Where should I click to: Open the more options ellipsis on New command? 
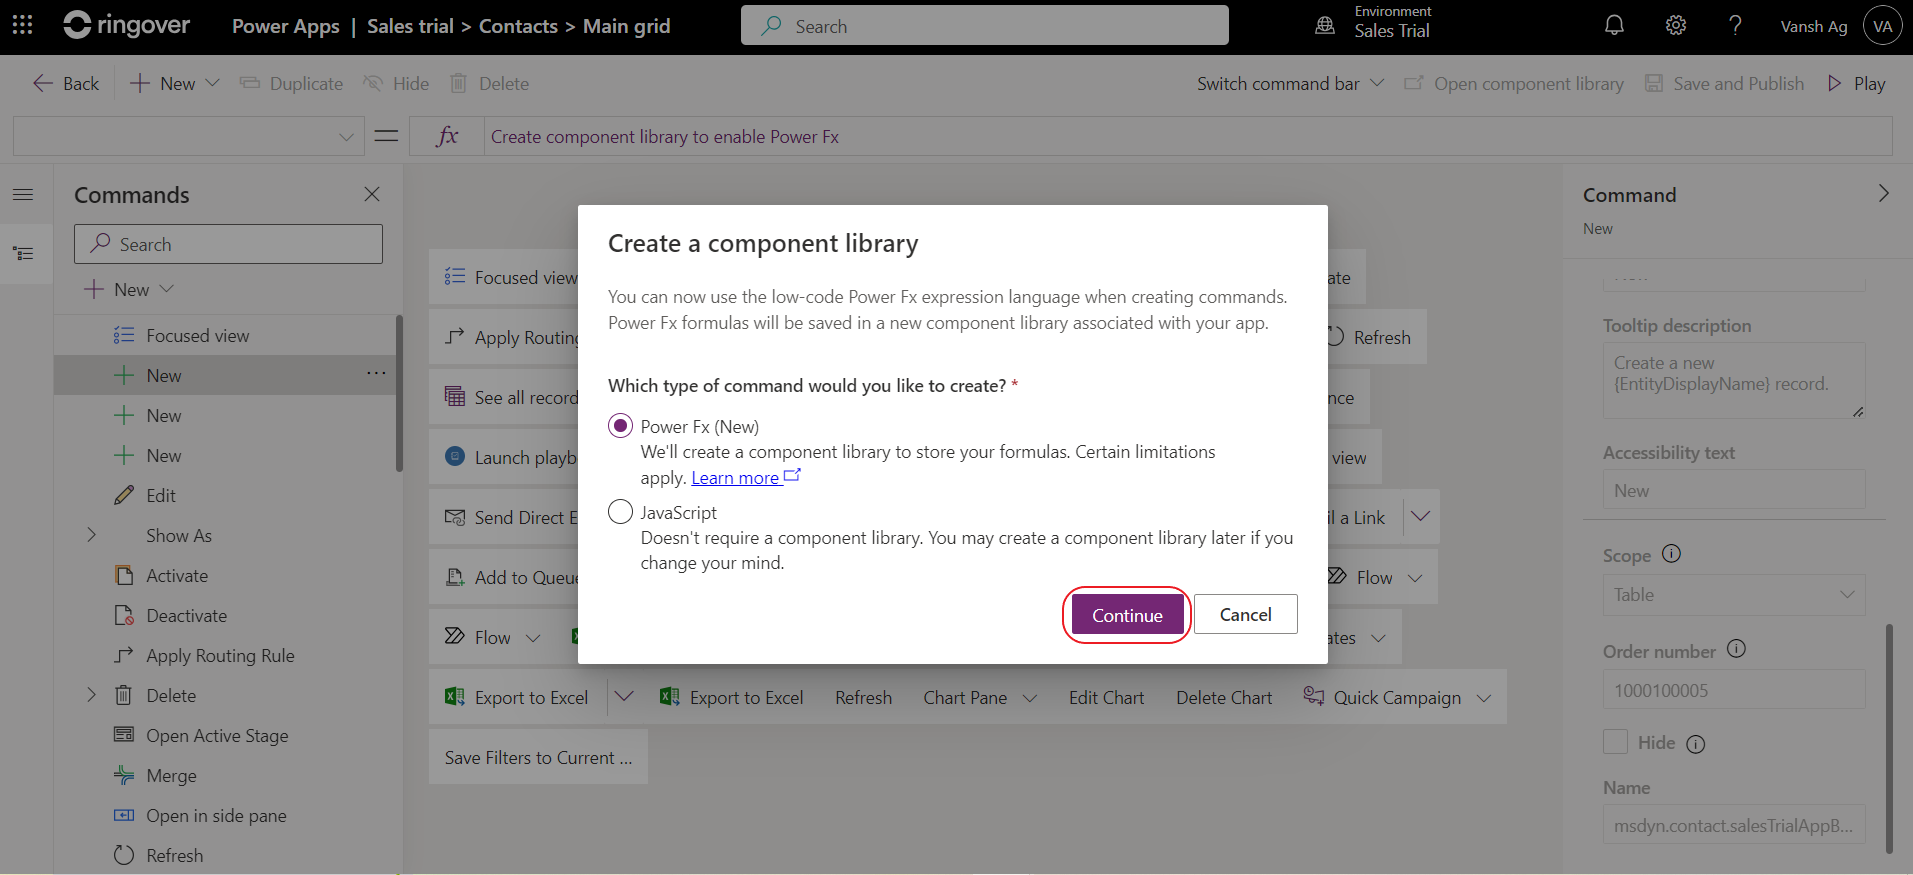pos(376,374)
